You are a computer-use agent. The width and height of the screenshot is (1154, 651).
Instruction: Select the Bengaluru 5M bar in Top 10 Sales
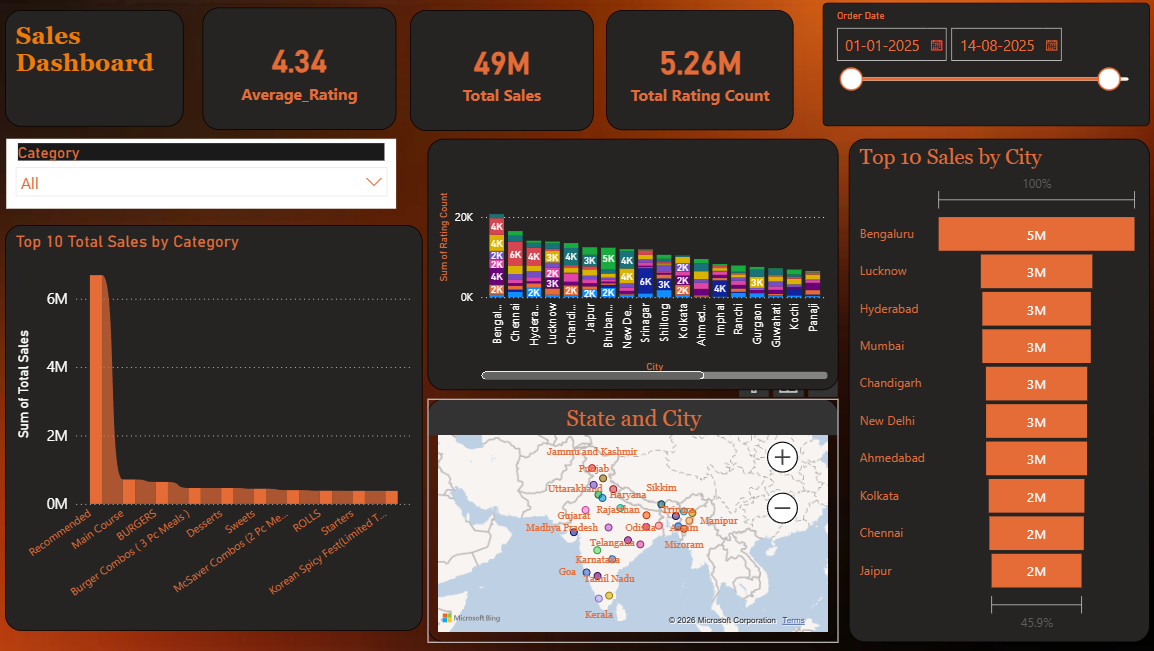(x=1036, y=235)
